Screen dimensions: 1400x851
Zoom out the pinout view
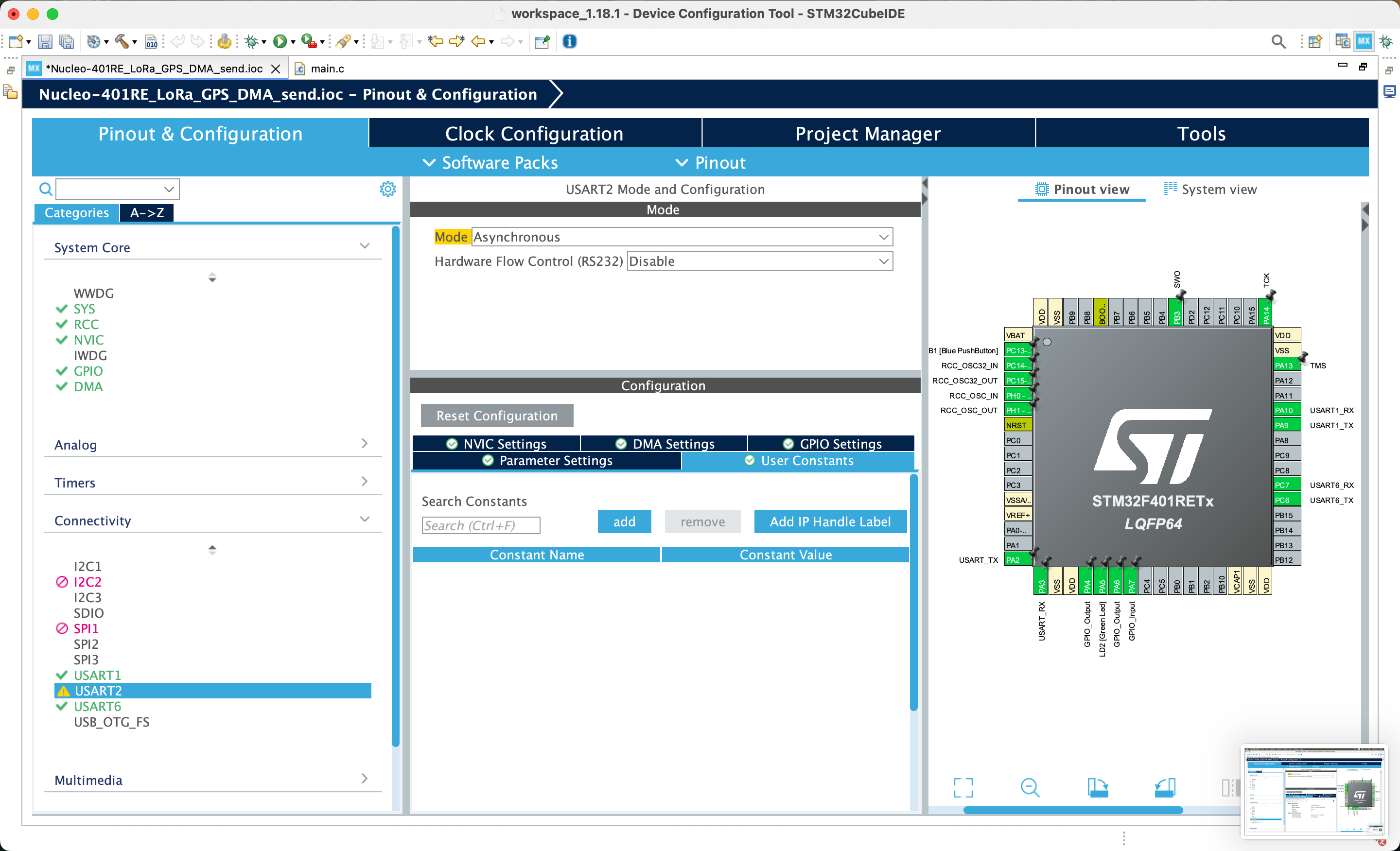[1031, 787]
